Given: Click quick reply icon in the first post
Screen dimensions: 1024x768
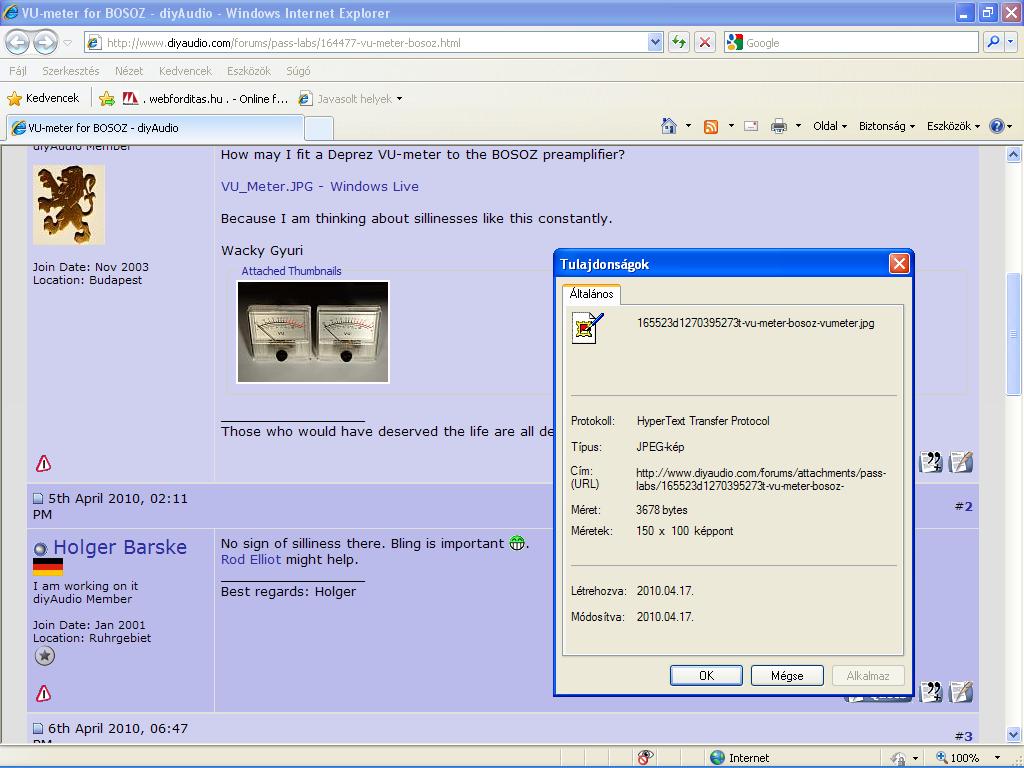Looking at the screenshot, I should (961, 462).
